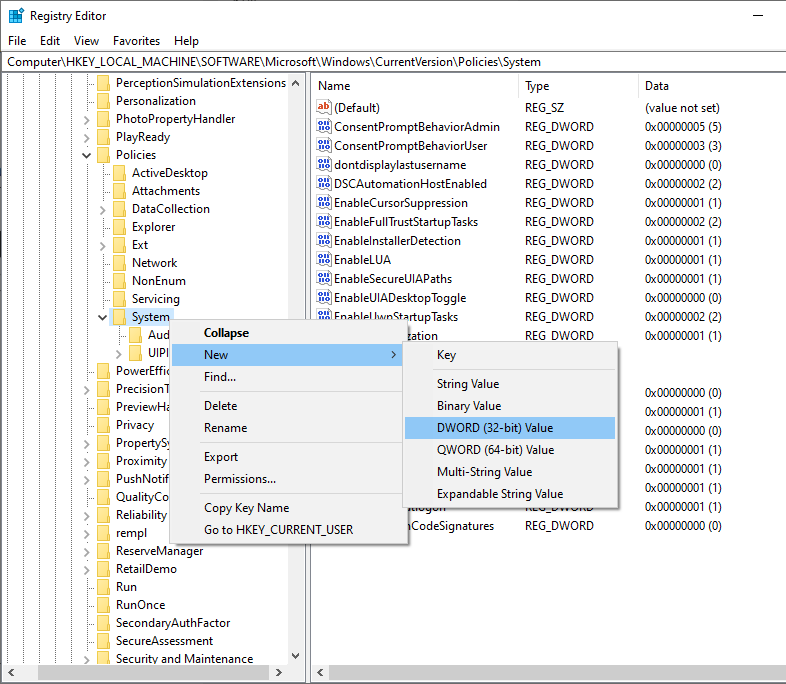This screenshot has width=786, height=684.
Task: Expand the Ext key in the tree
Action: tap(103, 245)
